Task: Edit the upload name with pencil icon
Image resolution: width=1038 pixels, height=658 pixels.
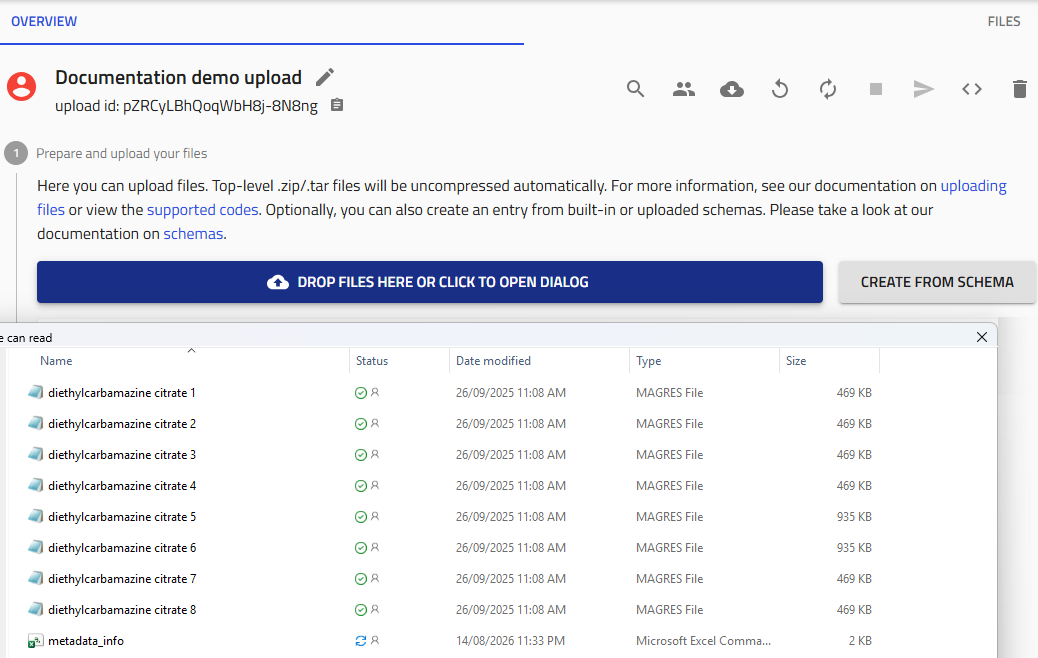Action: (x=324, y=77)
